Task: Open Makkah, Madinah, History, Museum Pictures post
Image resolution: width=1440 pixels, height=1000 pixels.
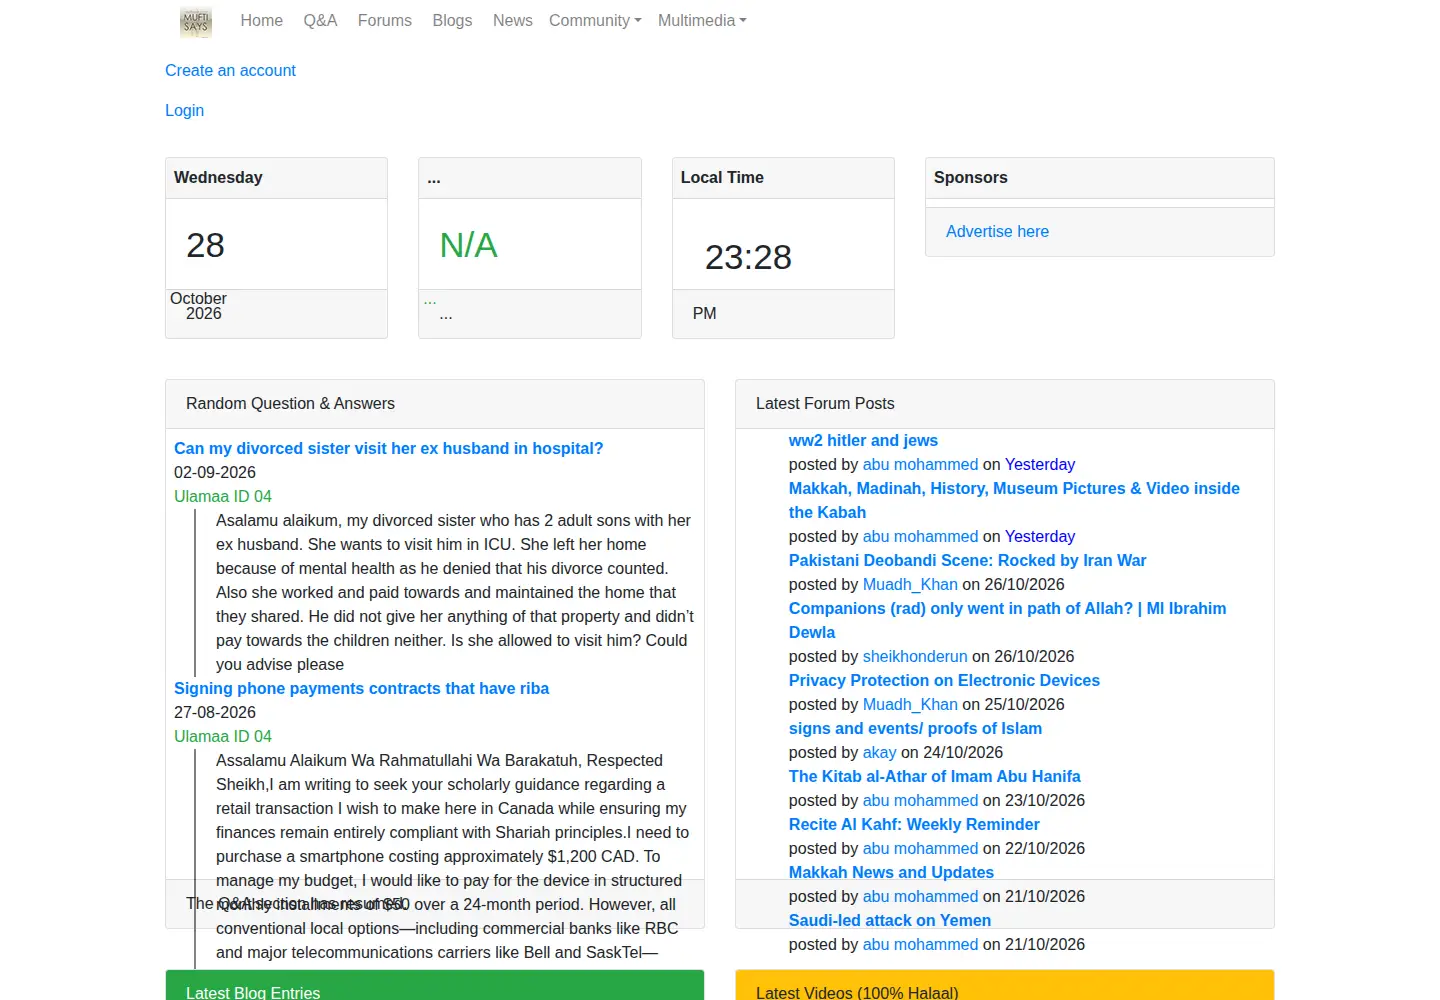Action: coord(1014,500)
